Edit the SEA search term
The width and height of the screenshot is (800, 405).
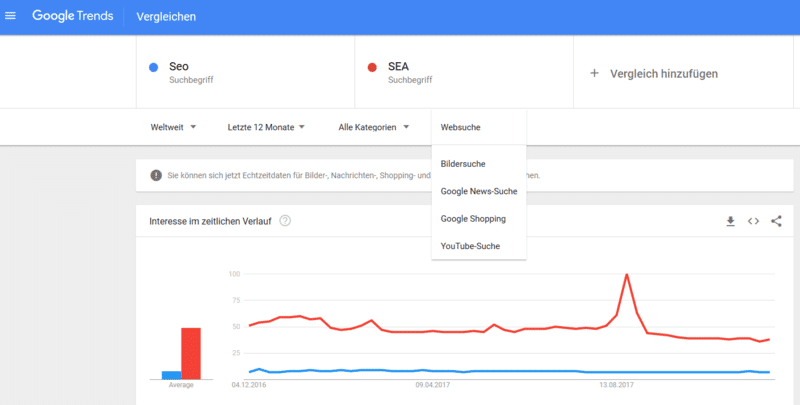coord(398,66)
